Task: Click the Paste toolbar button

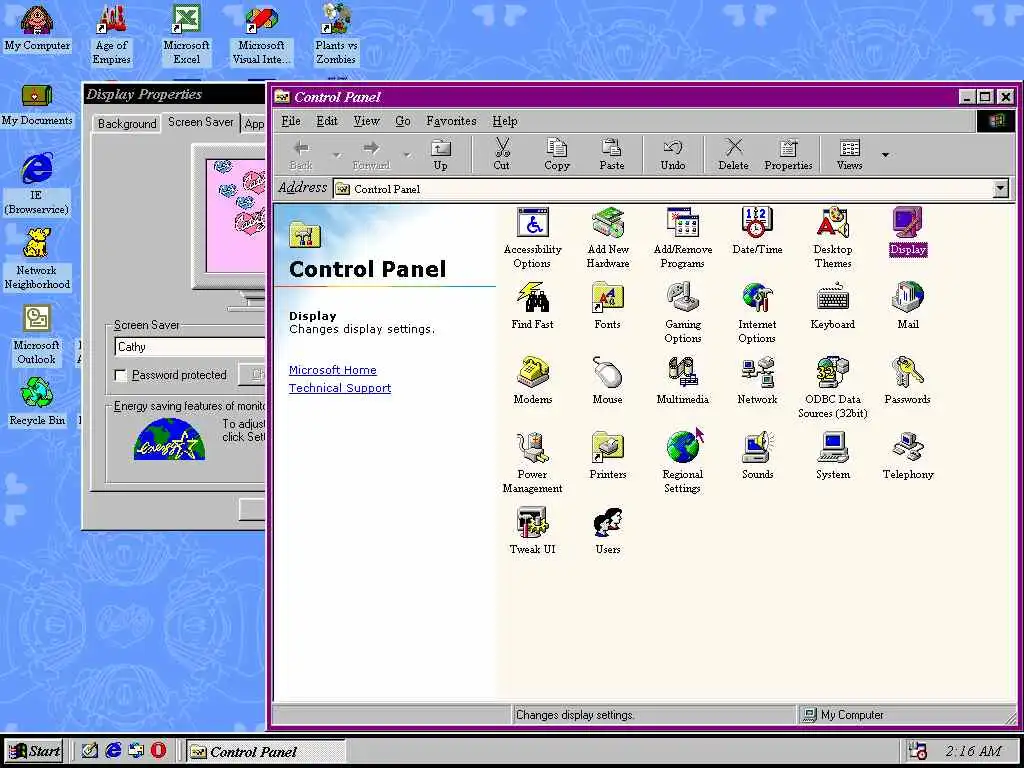Action: (611, 155)
